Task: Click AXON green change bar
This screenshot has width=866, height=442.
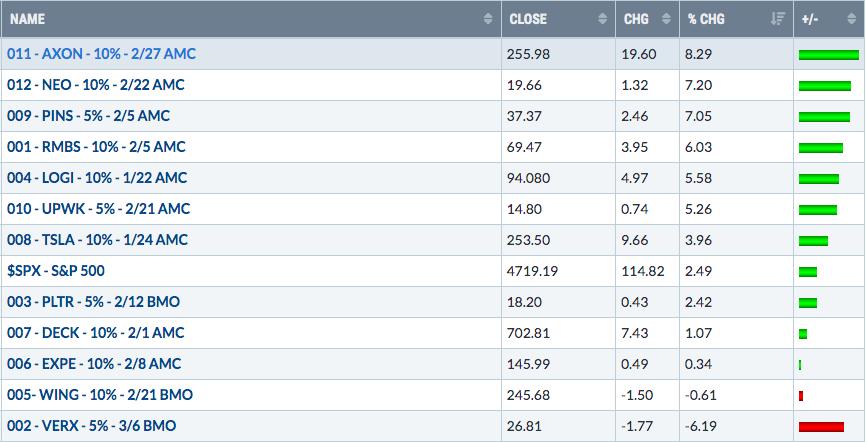Action: [x=829, y=55]
